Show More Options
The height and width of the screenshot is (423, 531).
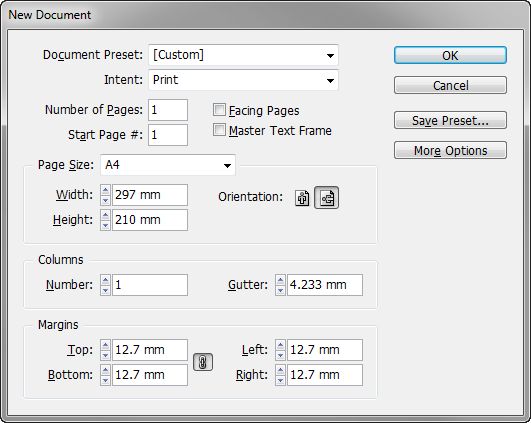[x=450, y=150]
